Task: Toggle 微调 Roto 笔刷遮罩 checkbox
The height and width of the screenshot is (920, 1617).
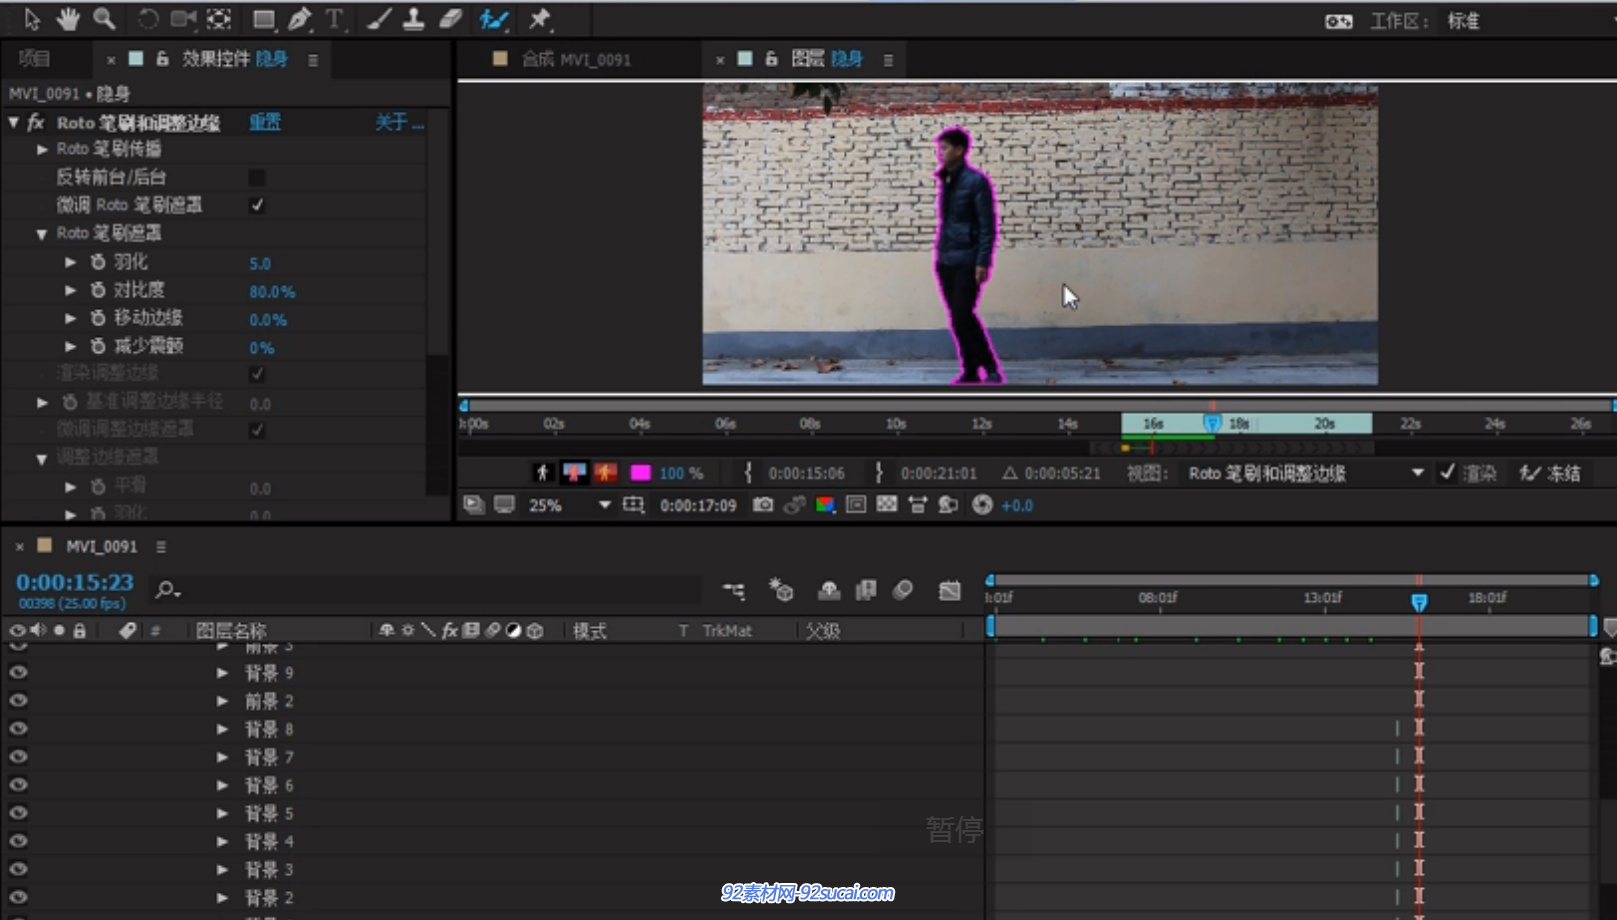Action: [x=257, y=205]
